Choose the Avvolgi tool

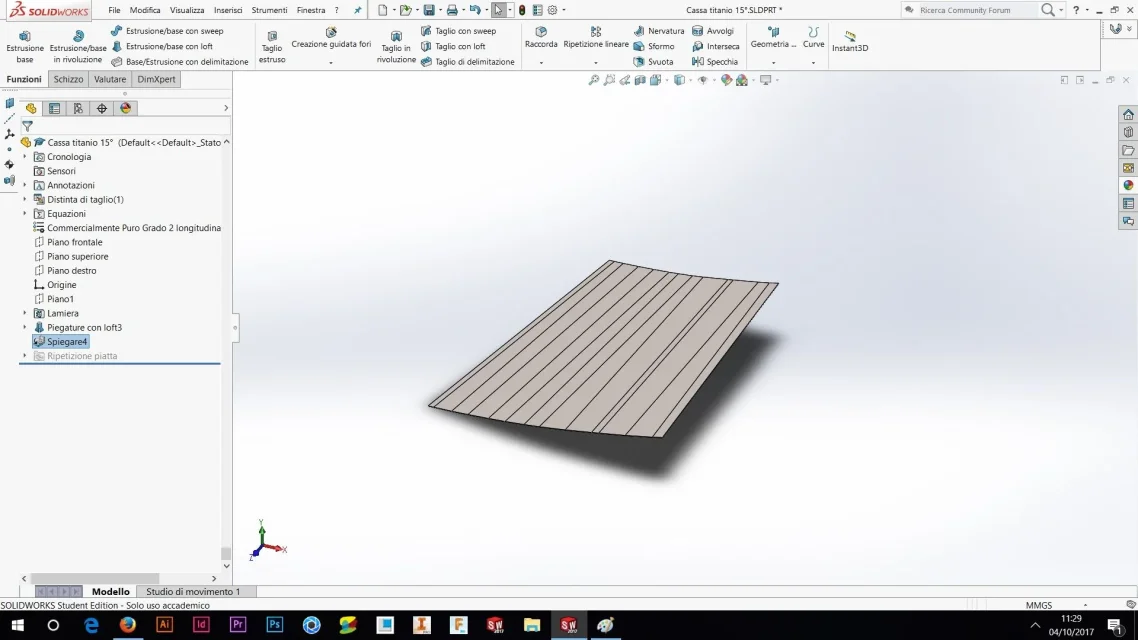coord(713,31)
